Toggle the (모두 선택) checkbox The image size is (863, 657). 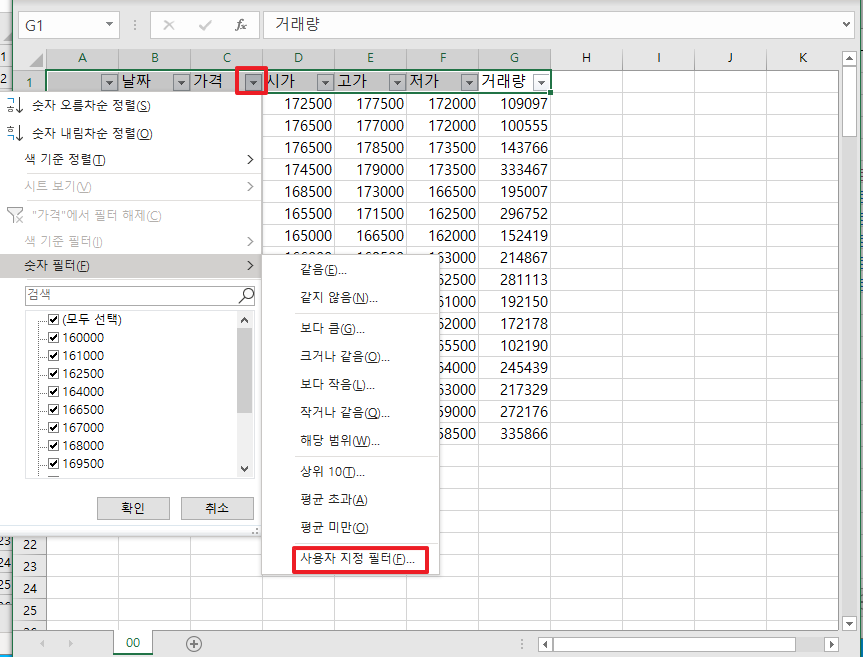tap(53, 319)
